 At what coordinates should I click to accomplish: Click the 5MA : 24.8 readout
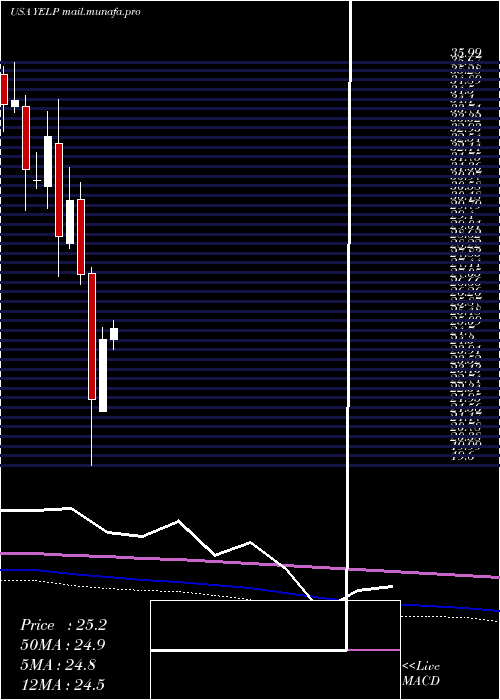tap(58, 665)
